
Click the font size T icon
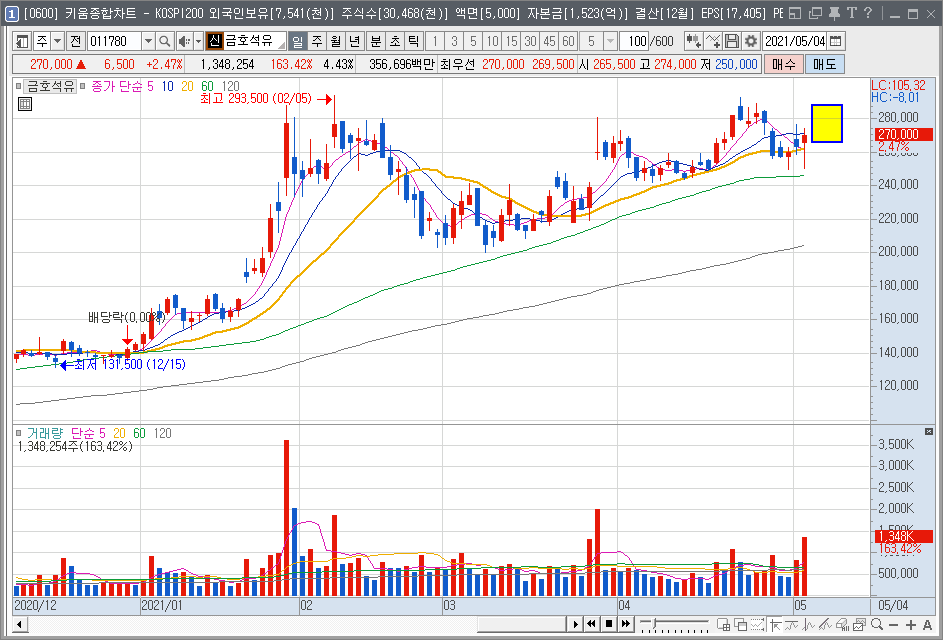[x=852, y=13]
